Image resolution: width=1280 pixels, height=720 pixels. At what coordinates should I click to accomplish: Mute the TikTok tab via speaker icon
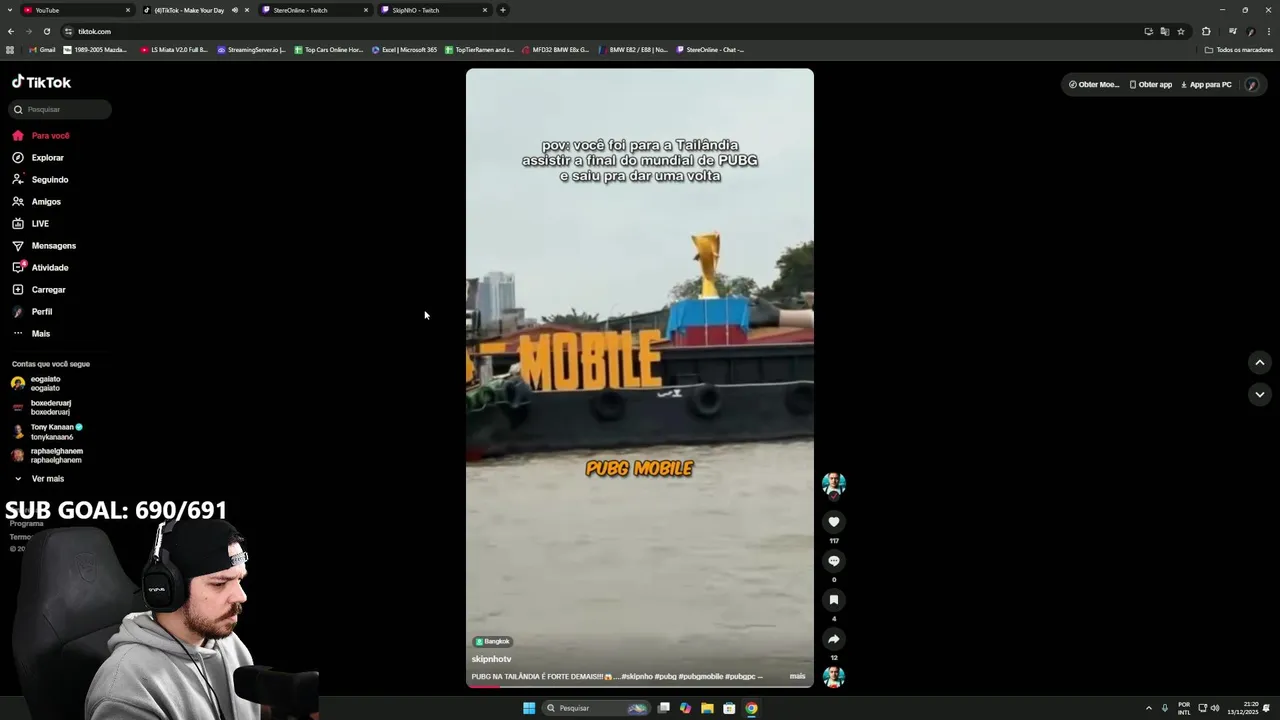coord(235,10)
